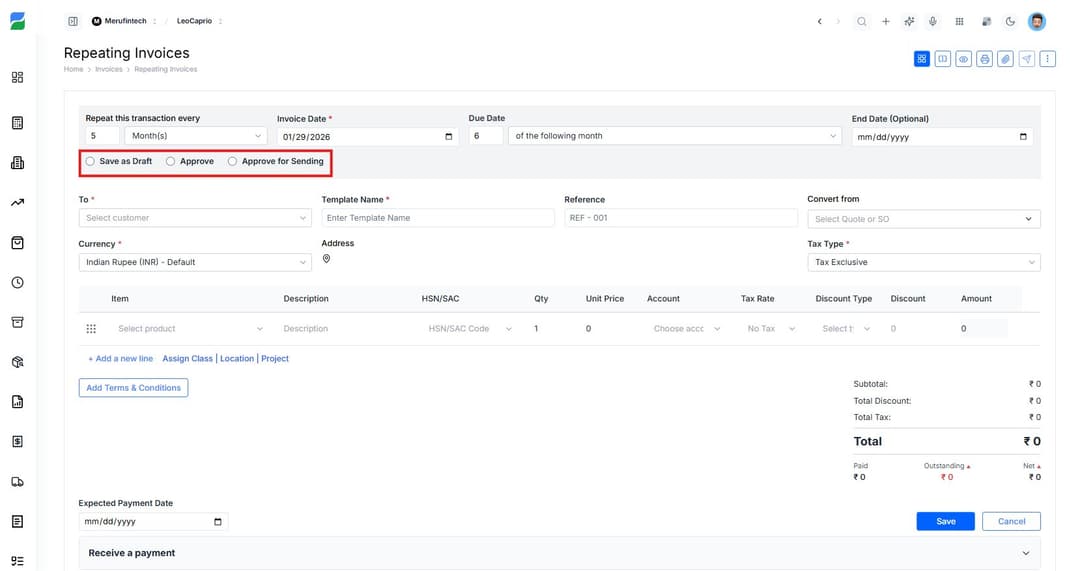Select the blue grid view button
Screen dimensions: 1080x571
[922, 59]
